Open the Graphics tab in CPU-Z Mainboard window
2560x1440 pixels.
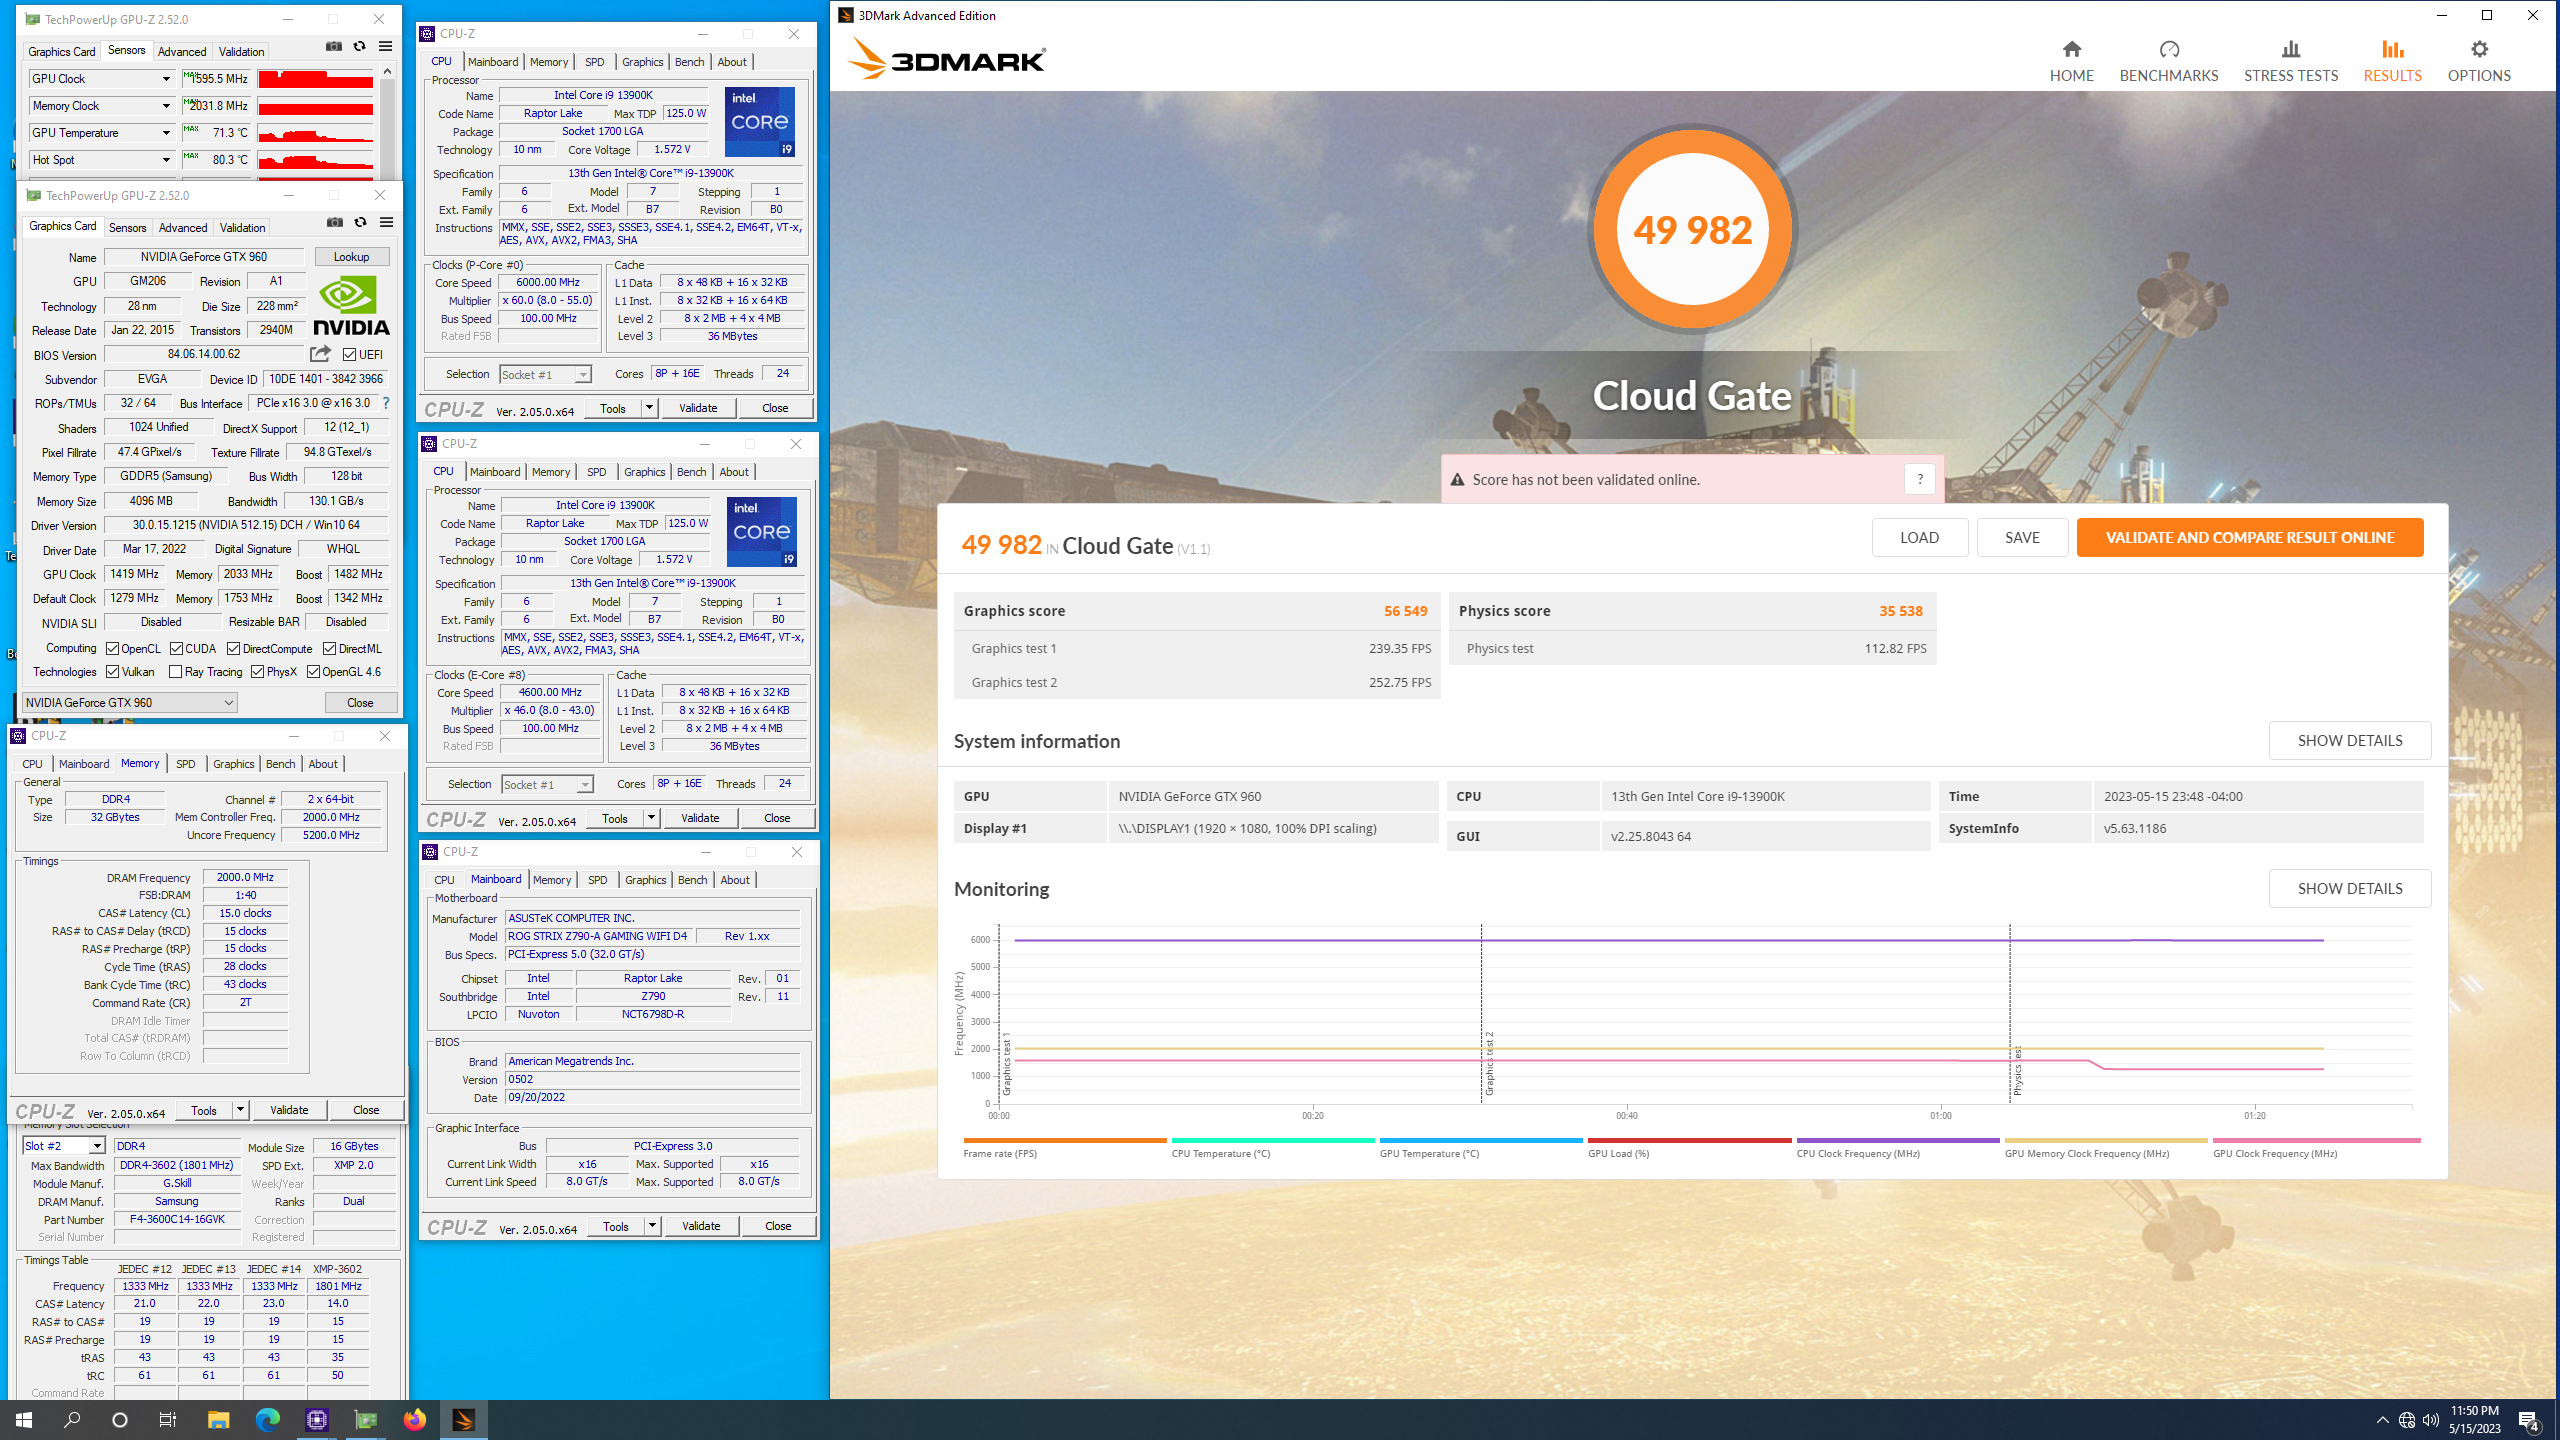645,880
